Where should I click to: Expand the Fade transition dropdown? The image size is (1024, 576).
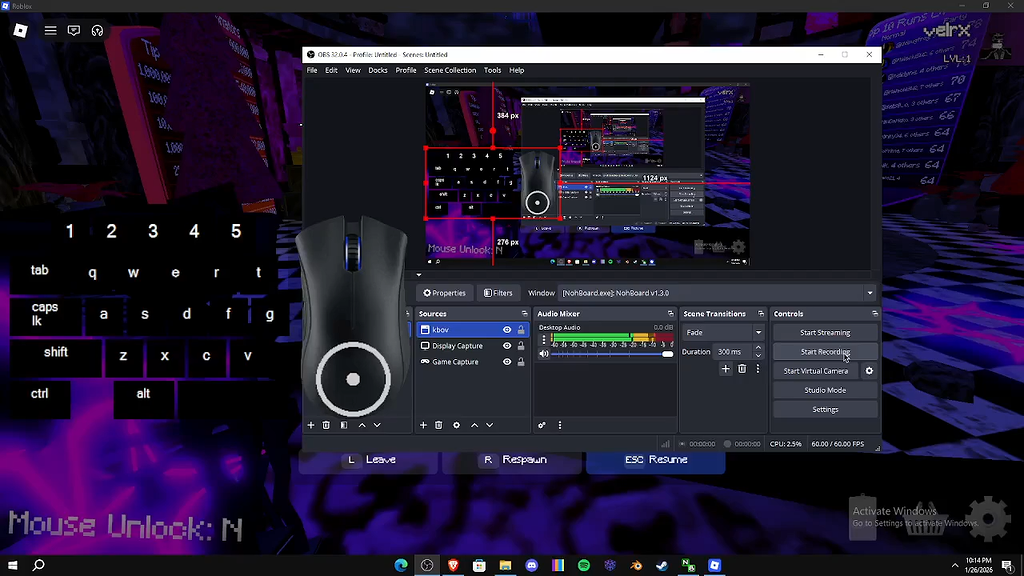[x=758, y=333]
